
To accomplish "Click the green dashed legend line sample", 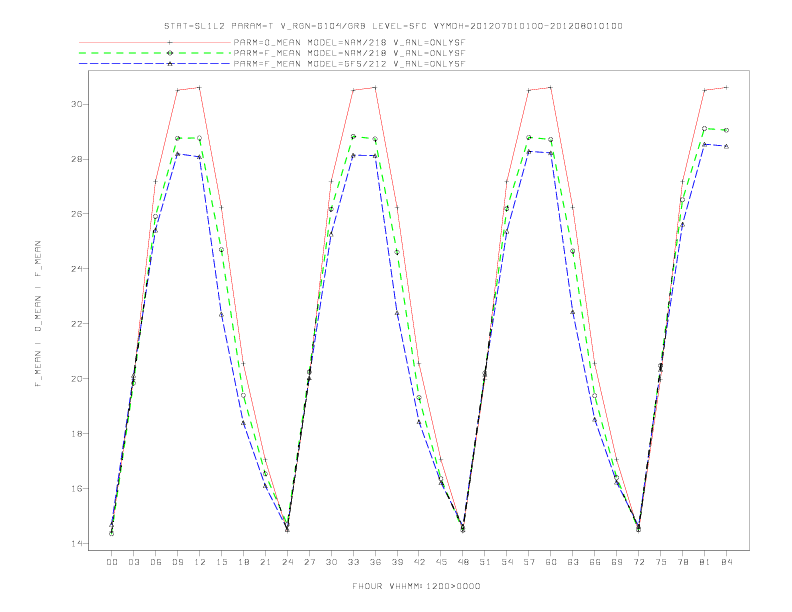I will [x=155, y=53].
